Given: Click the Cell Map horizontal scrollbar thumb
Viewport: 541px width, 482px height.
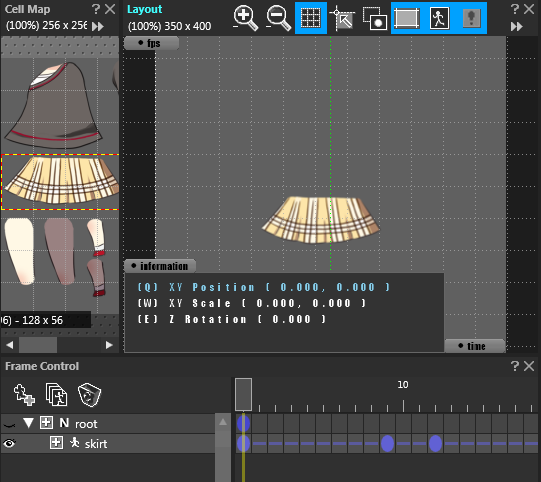Looking at the screenshot, I should (38, 345).
